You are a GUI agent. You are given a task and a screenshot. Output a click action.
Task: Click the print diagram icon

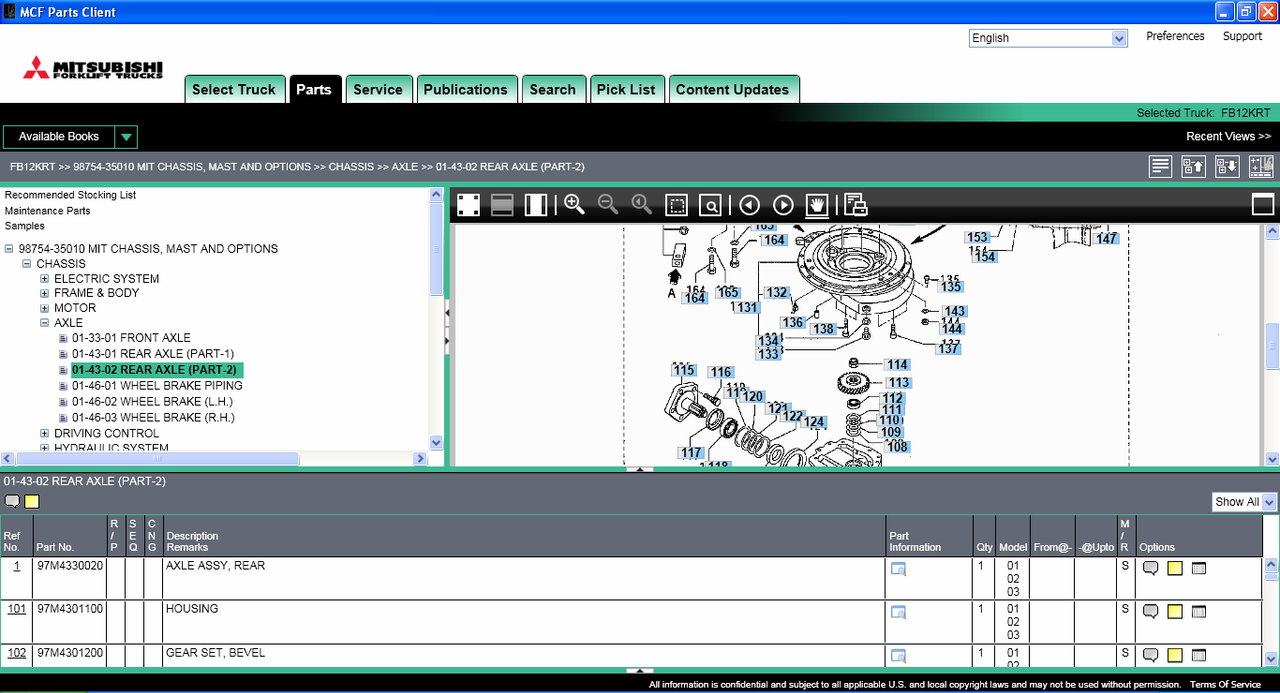click(x=856, y=205)
